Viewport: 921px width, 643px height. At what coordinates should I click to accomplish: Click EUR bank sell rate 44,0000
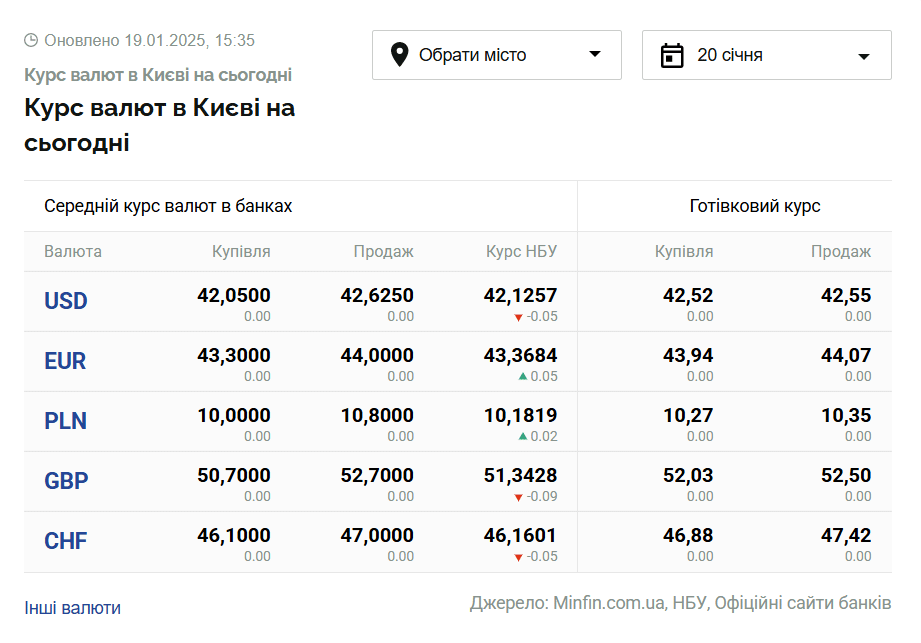coord(377,355)
